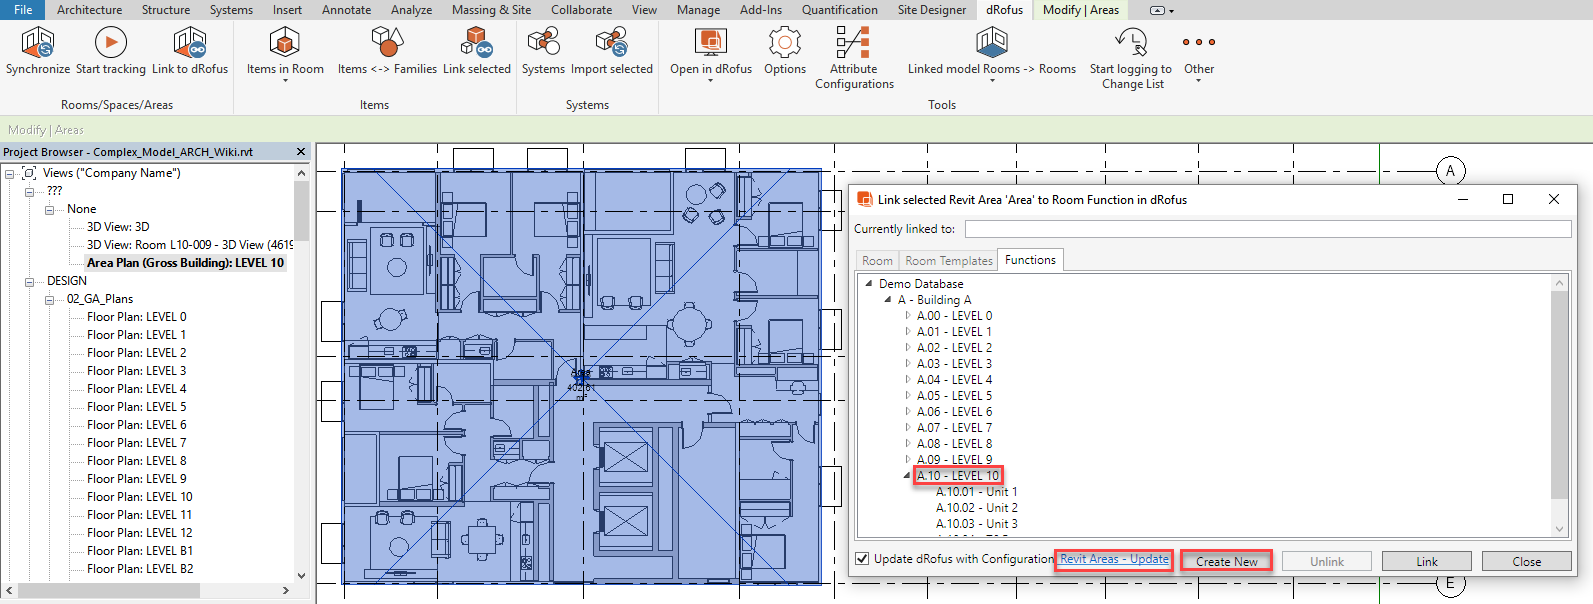Open the dRofus Options gear icon

(x=784, y=43)
